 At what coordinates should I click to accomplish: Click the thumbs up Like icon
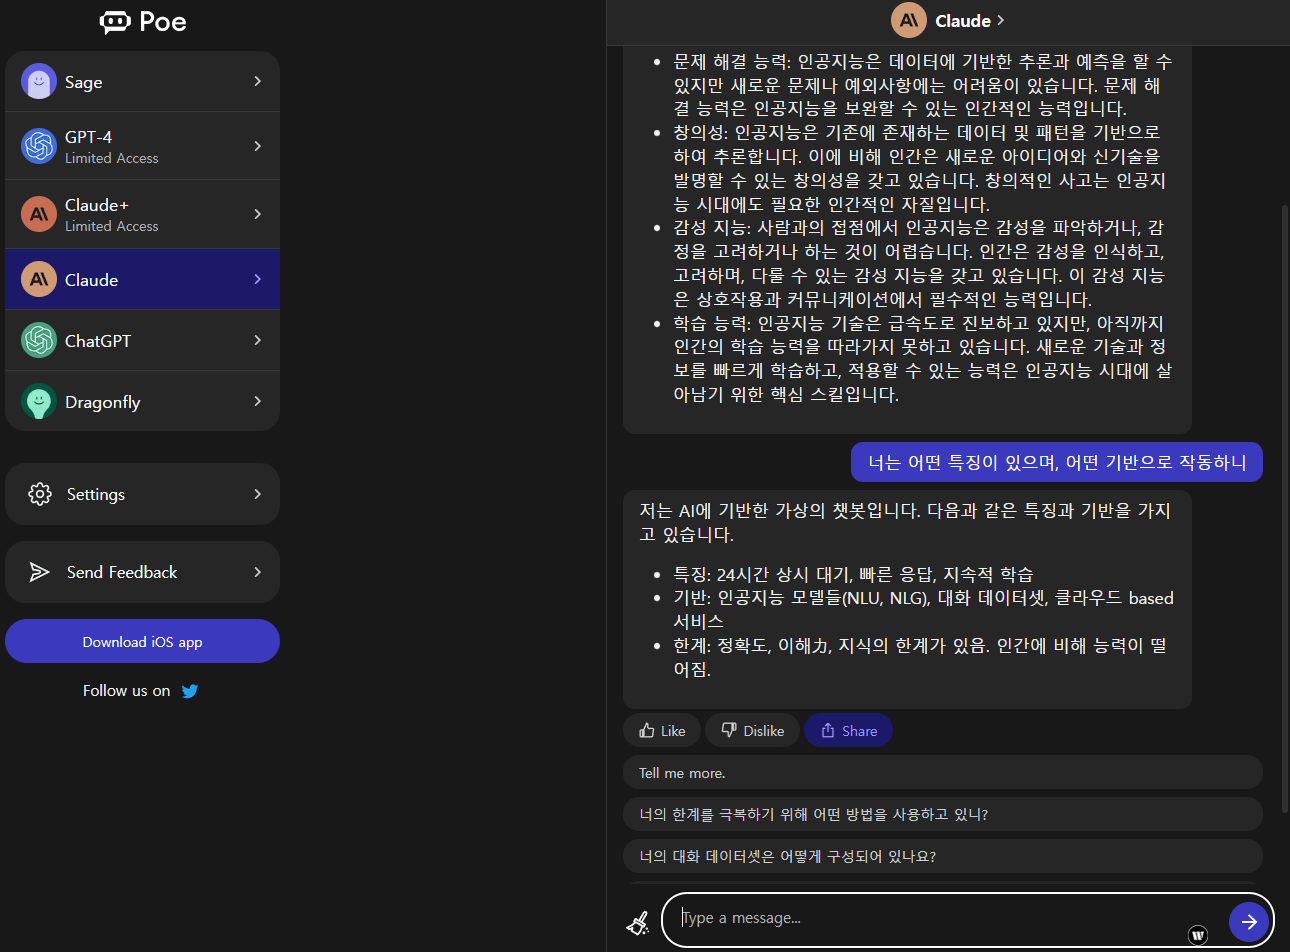647,731
